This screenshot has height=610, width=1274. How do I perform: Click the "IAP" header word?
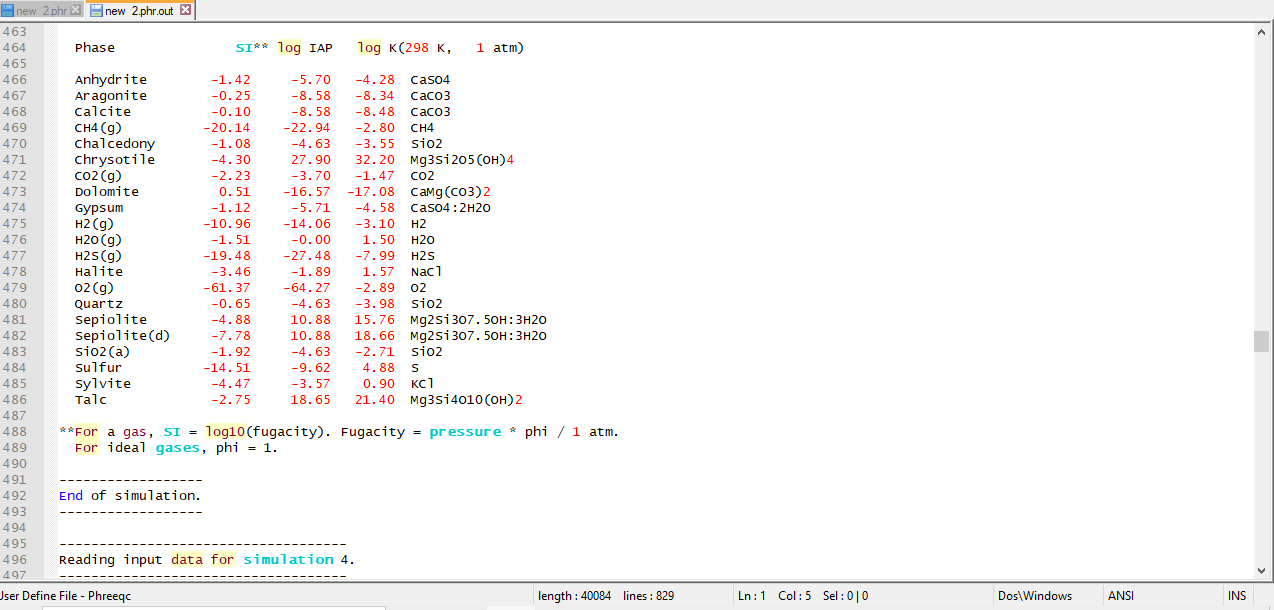coord(321,48)
